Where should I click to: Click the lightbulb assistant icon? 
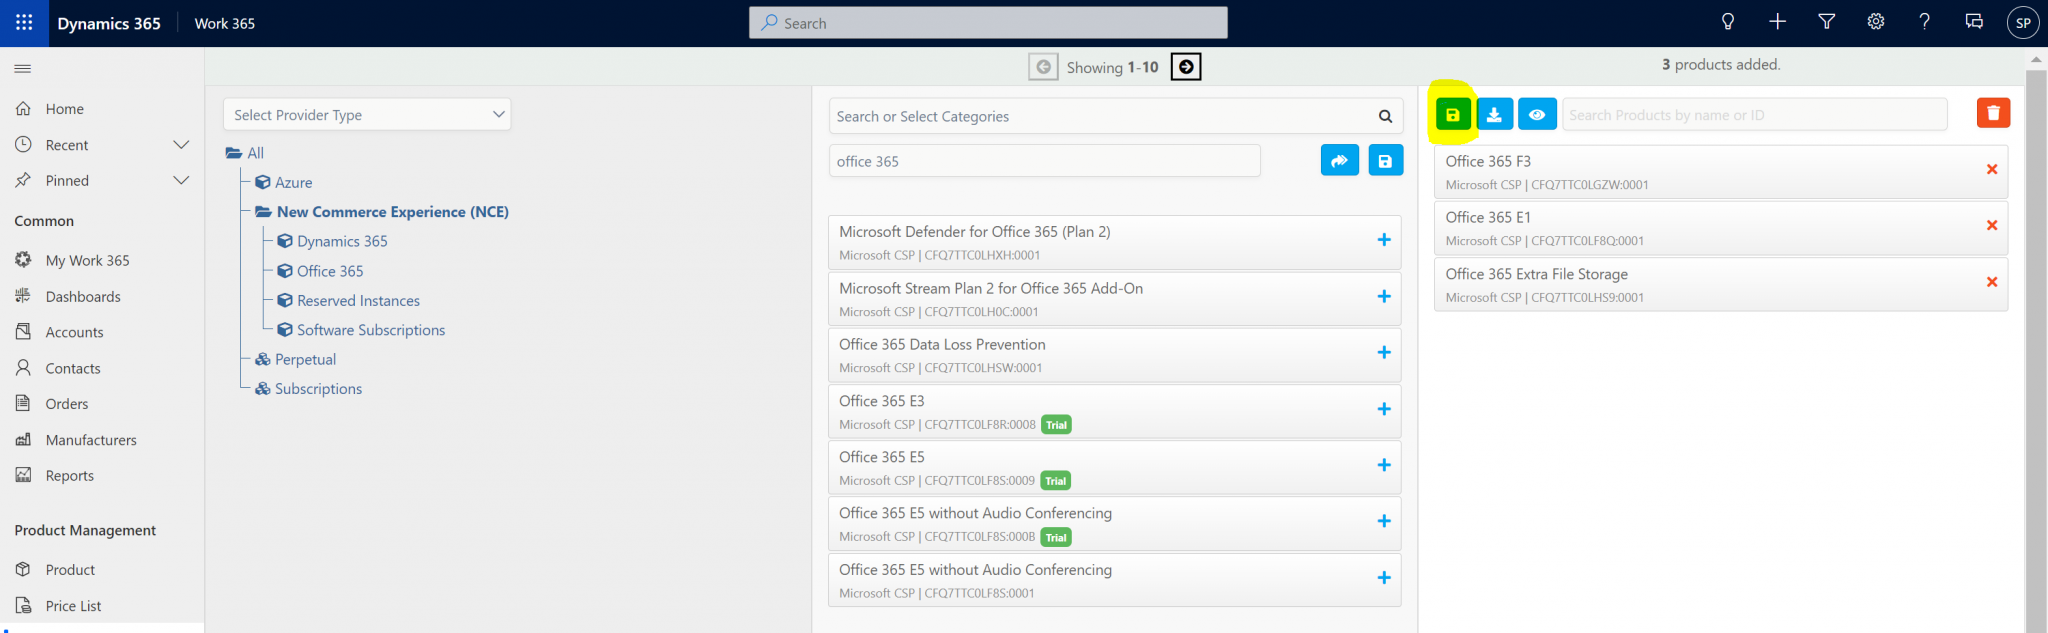(x=1727, y=22)
